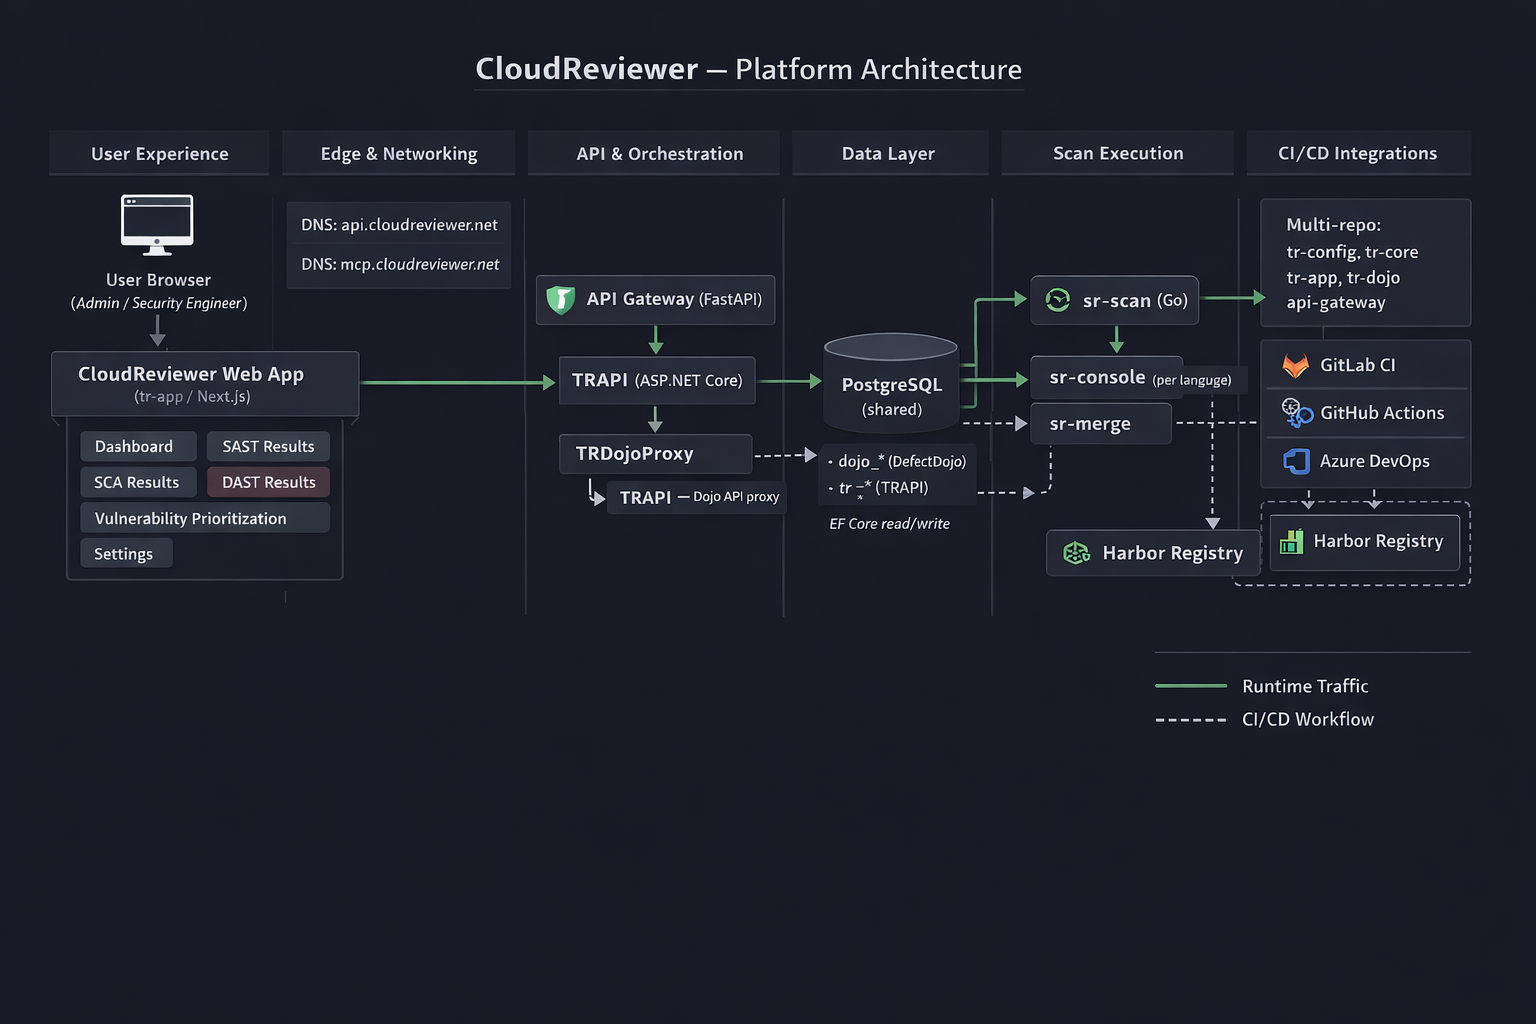Click the "GitLab CI" label
This screenshot has height=1024, width=1536.
(1357, 365)
